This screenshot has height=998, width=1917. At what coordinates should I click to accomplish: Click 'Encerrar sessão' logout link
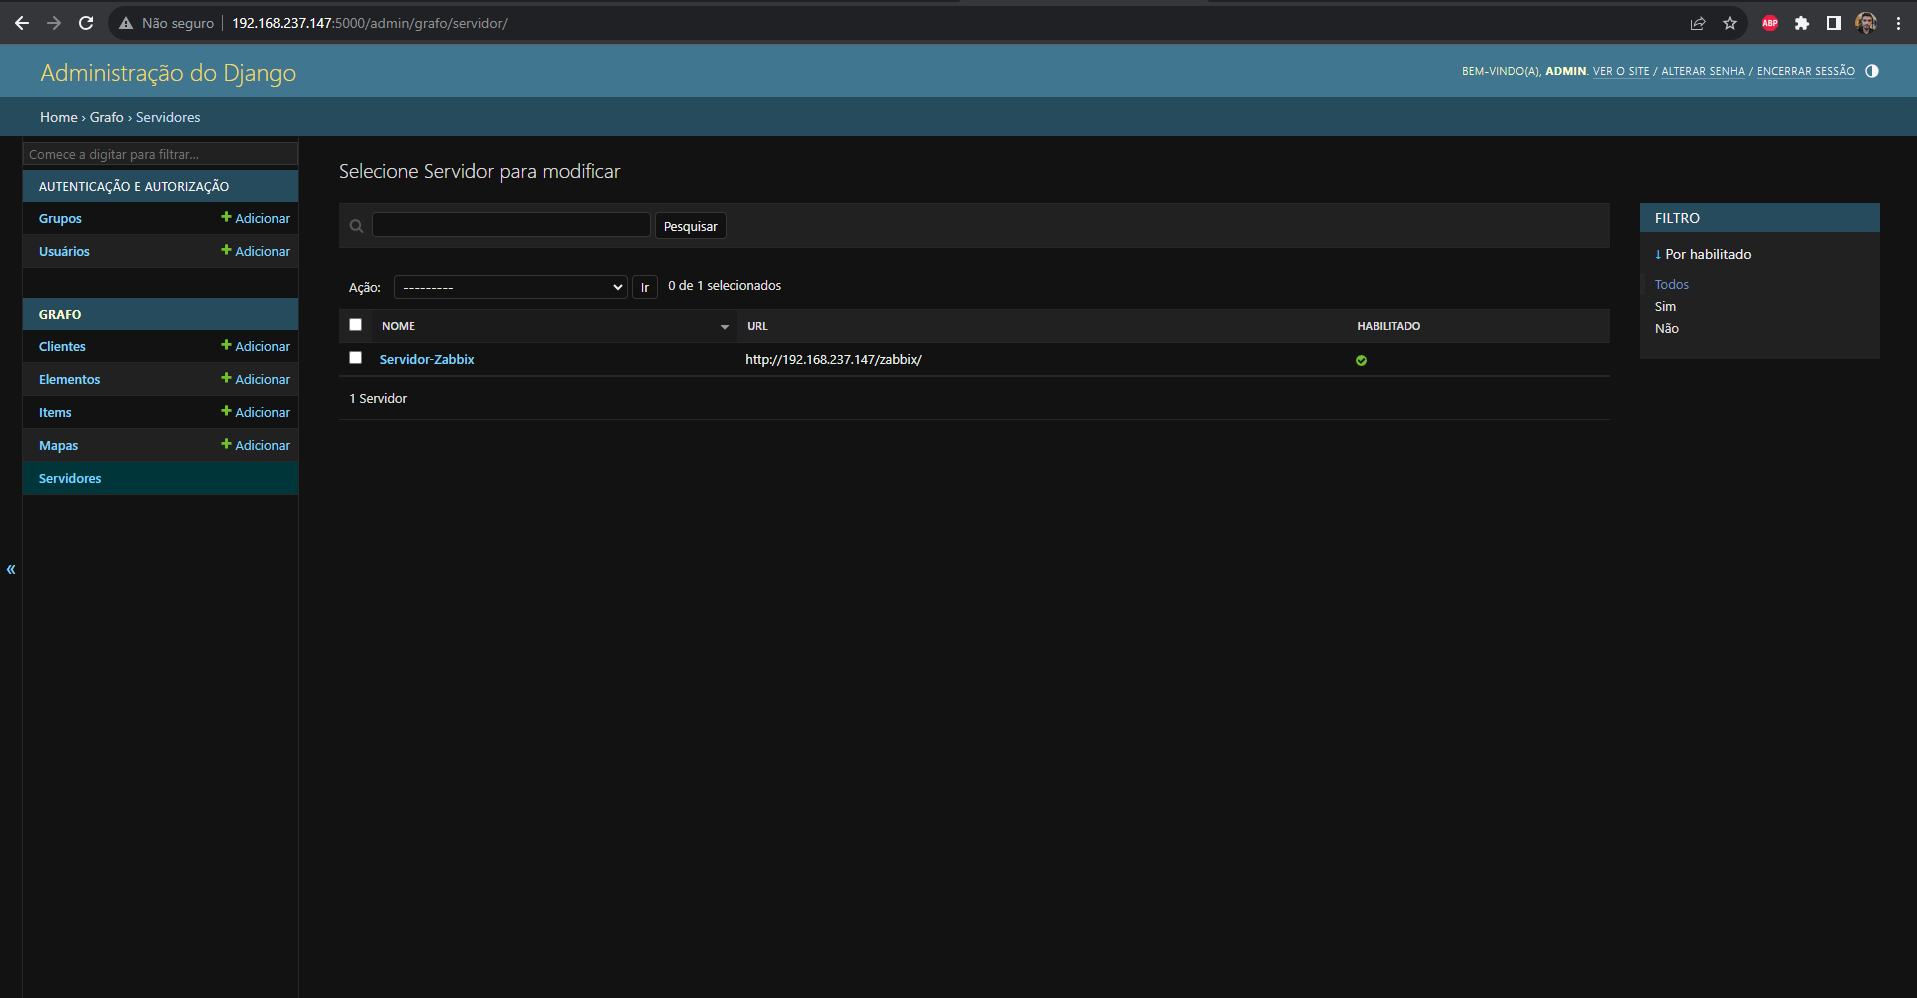coord(1806,71)
